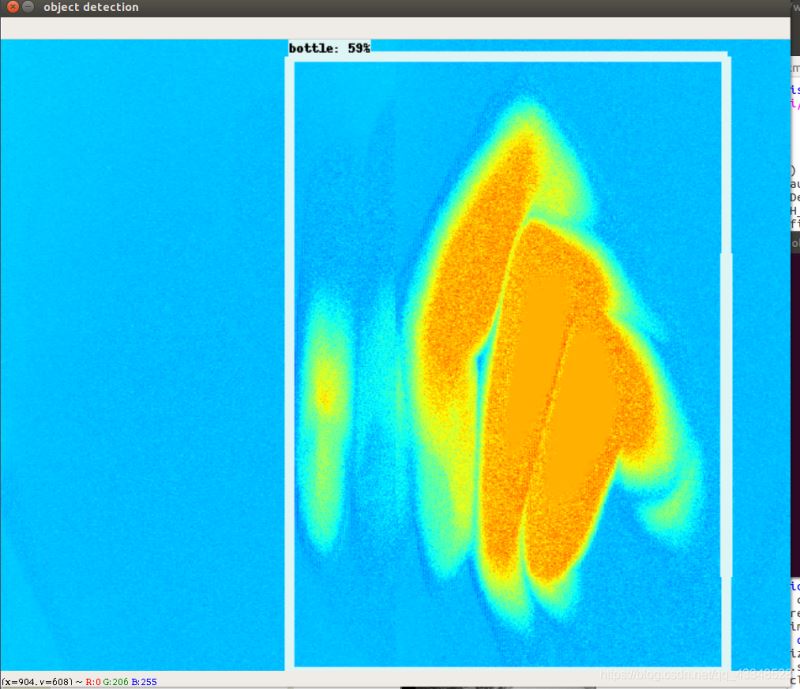The width and height of the screenshot is (800, 689).
Task: Click the 'object detection' title bar text
Action: [91, 7]
